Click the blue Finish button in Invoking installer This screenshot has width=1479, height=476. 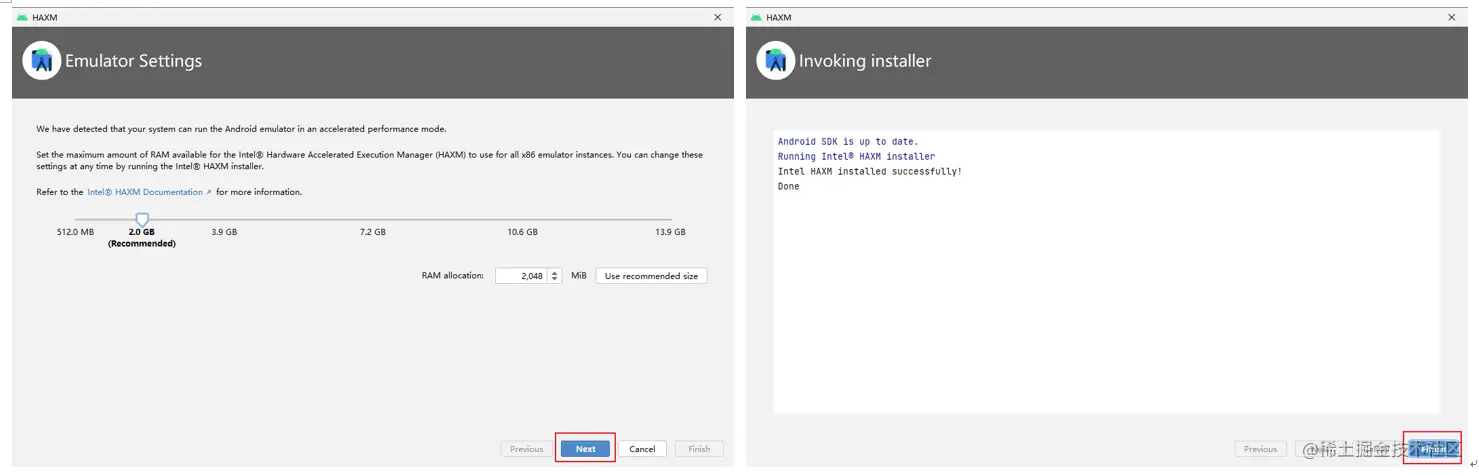click(x=1433, y=449)
